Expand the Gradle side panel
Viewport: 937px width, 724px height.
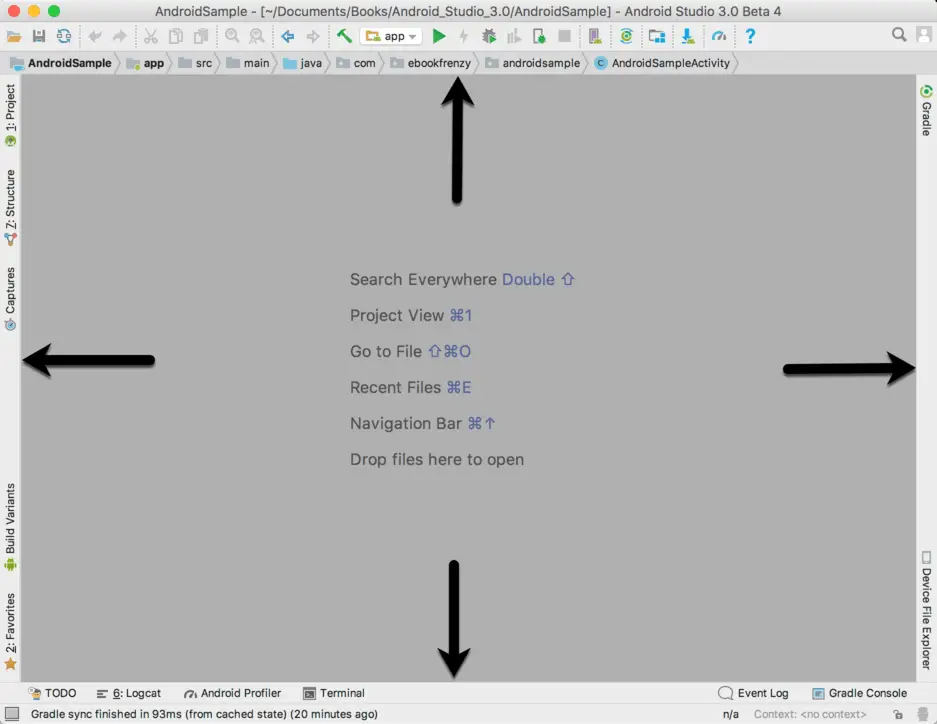click(926, 110)
